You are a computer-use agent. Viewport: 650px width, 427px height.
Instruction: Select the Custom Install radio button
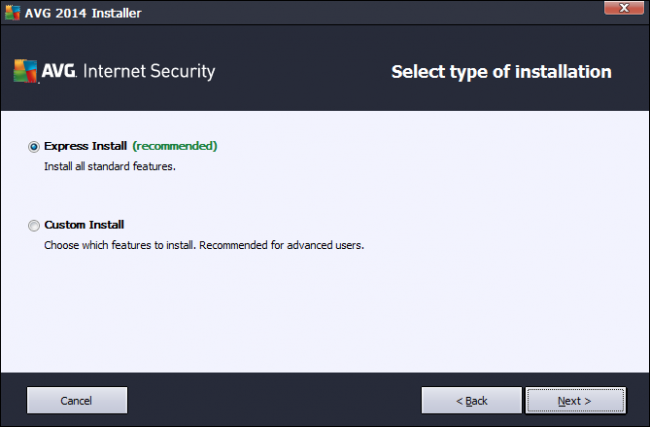(x=35, y=225)
